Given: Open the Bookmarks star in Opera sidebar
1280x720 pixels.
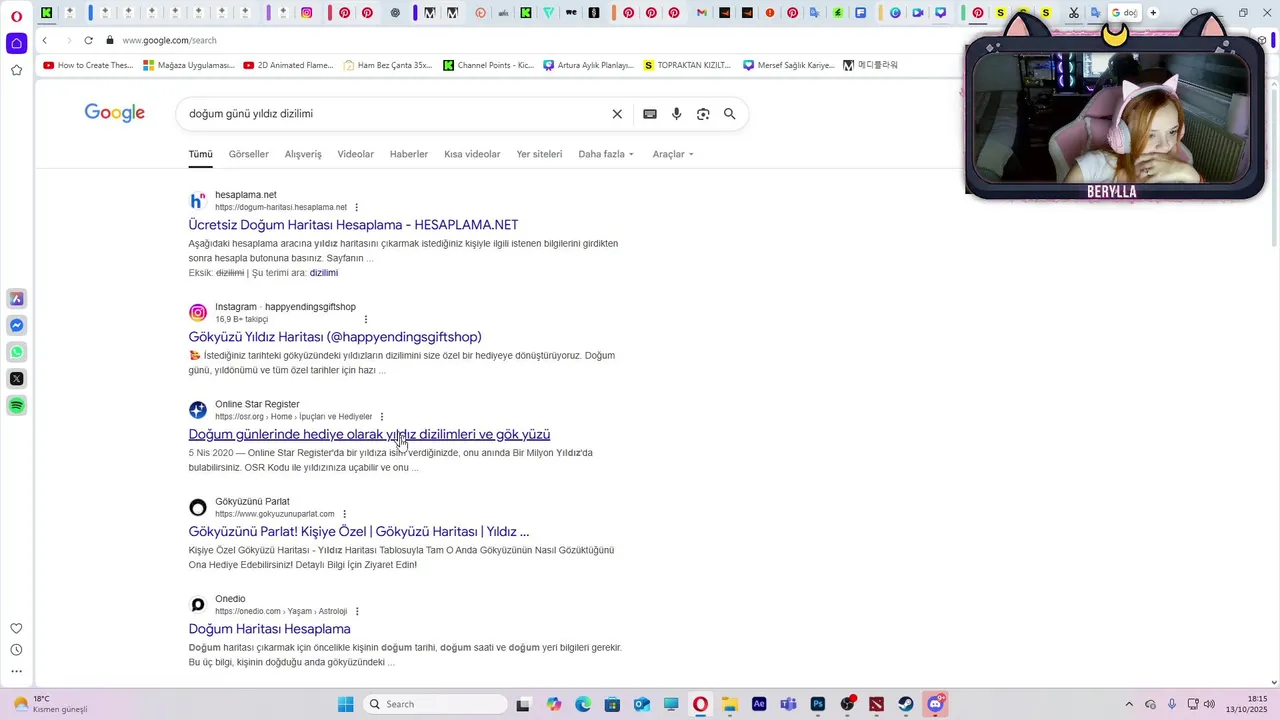Looking at the screenshot, I should (16, 70).
